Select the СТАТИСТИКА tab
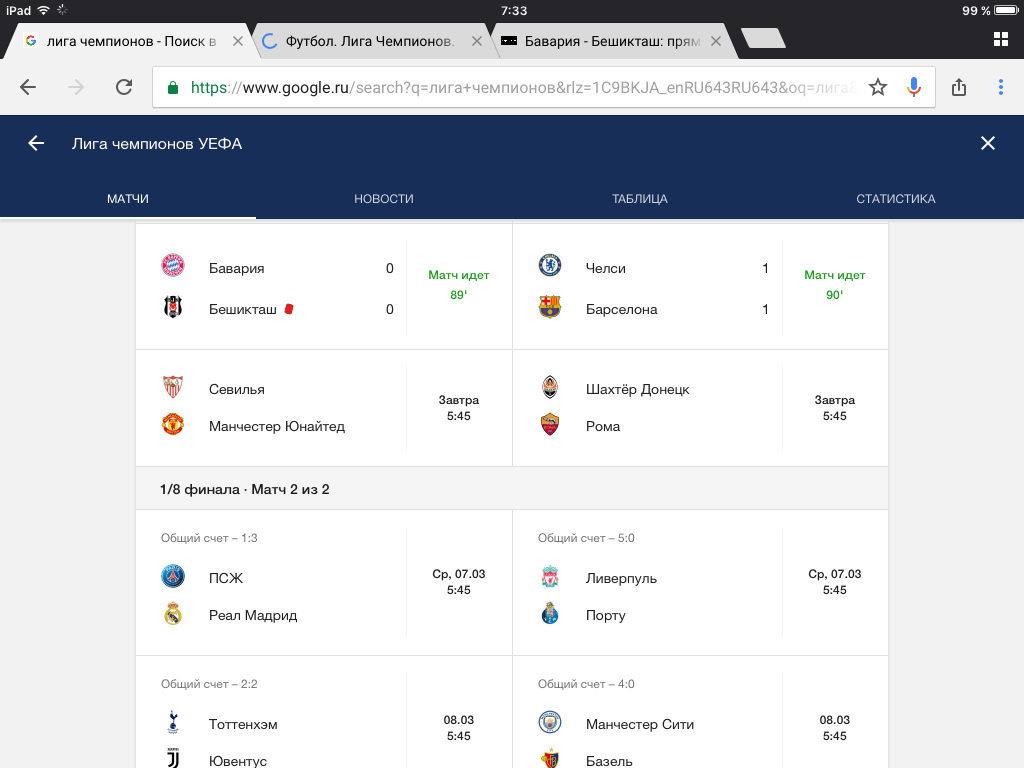This screenshot has height=768, width=1024. (x=895, y=199)
